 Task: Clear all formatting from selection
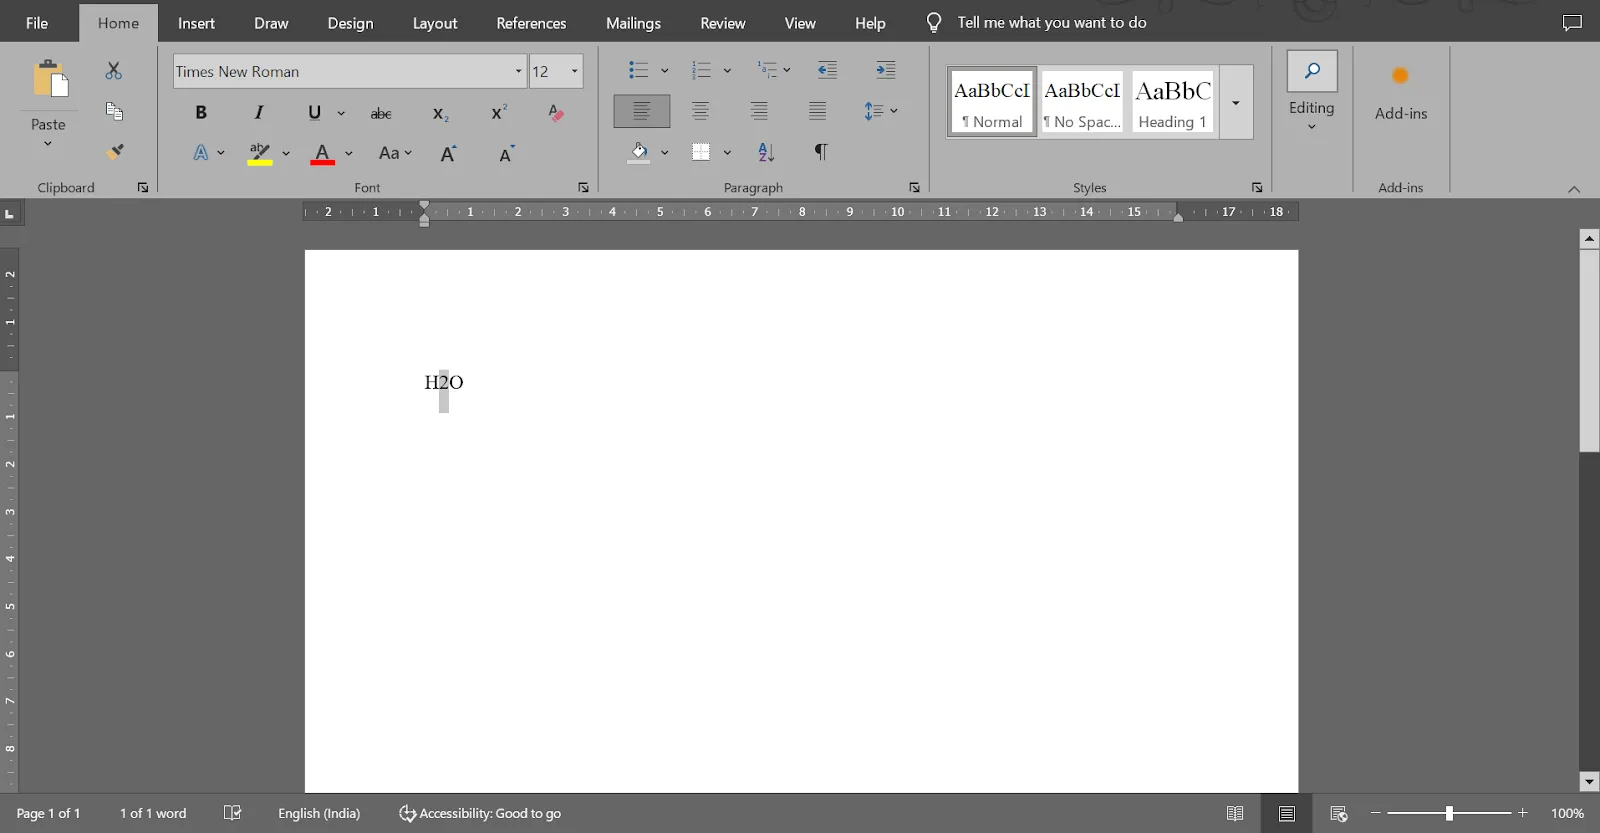pos(556,113)
